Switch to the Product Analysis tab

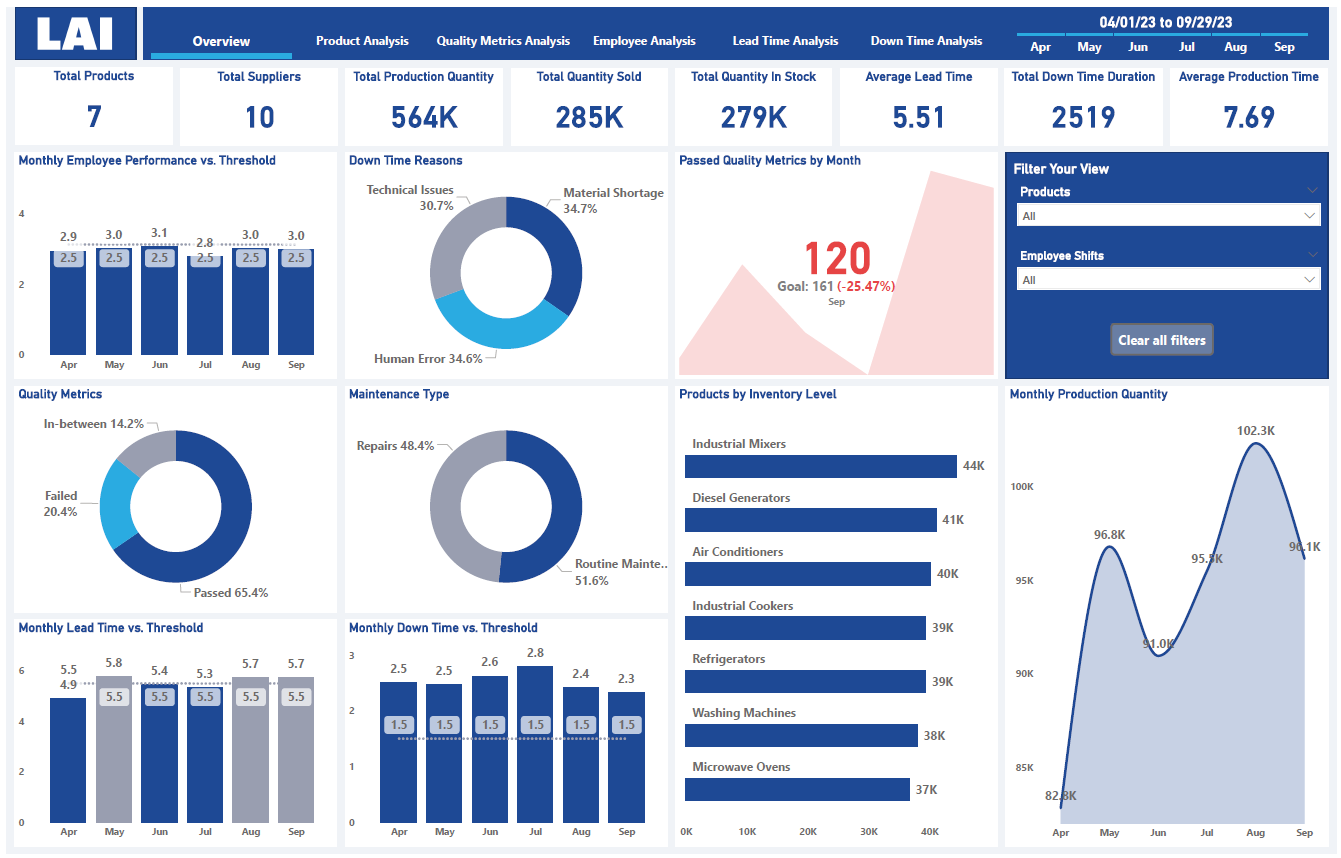(x=362, y=41)
